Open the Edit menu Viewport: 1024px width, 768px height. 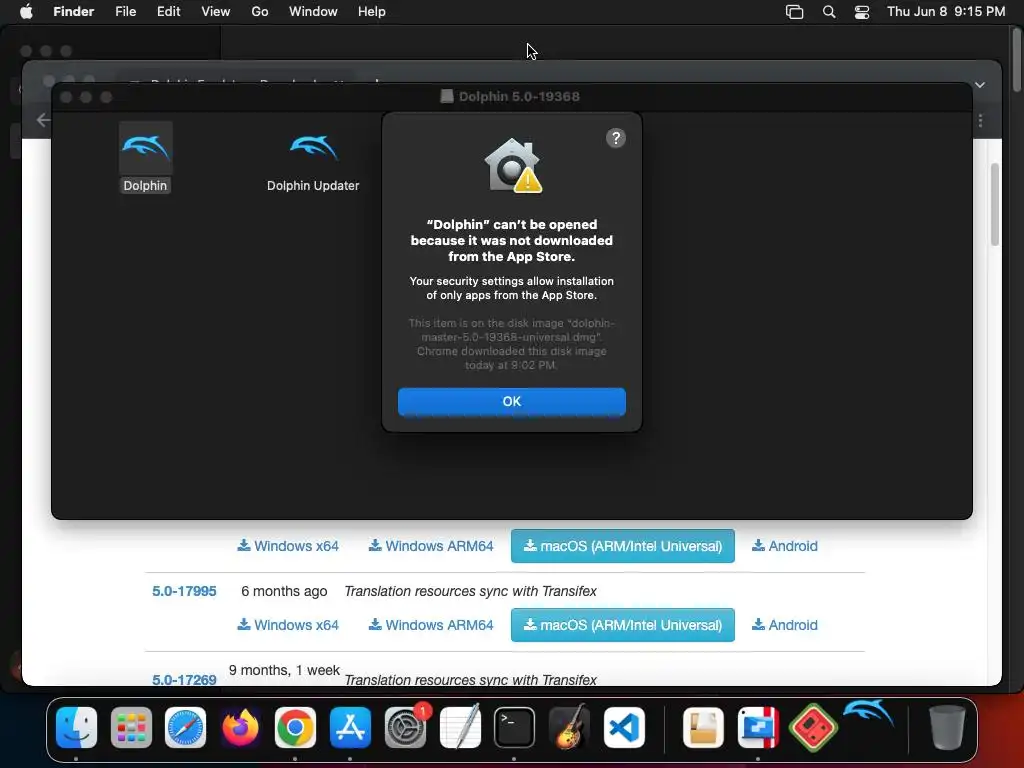[x=168, y=12]
